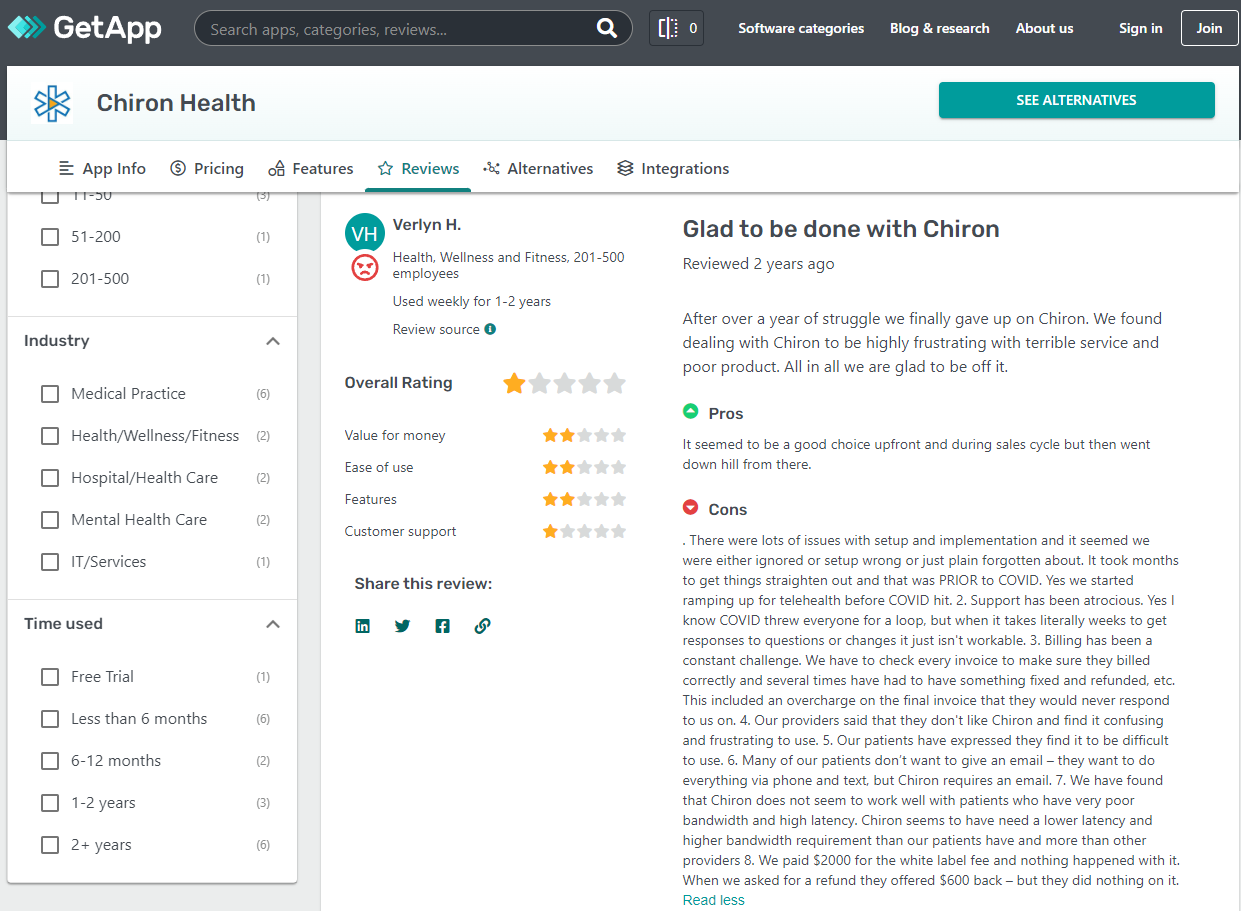
Task: Click the Overall Rating stars
Action: (x=564, y=383)
